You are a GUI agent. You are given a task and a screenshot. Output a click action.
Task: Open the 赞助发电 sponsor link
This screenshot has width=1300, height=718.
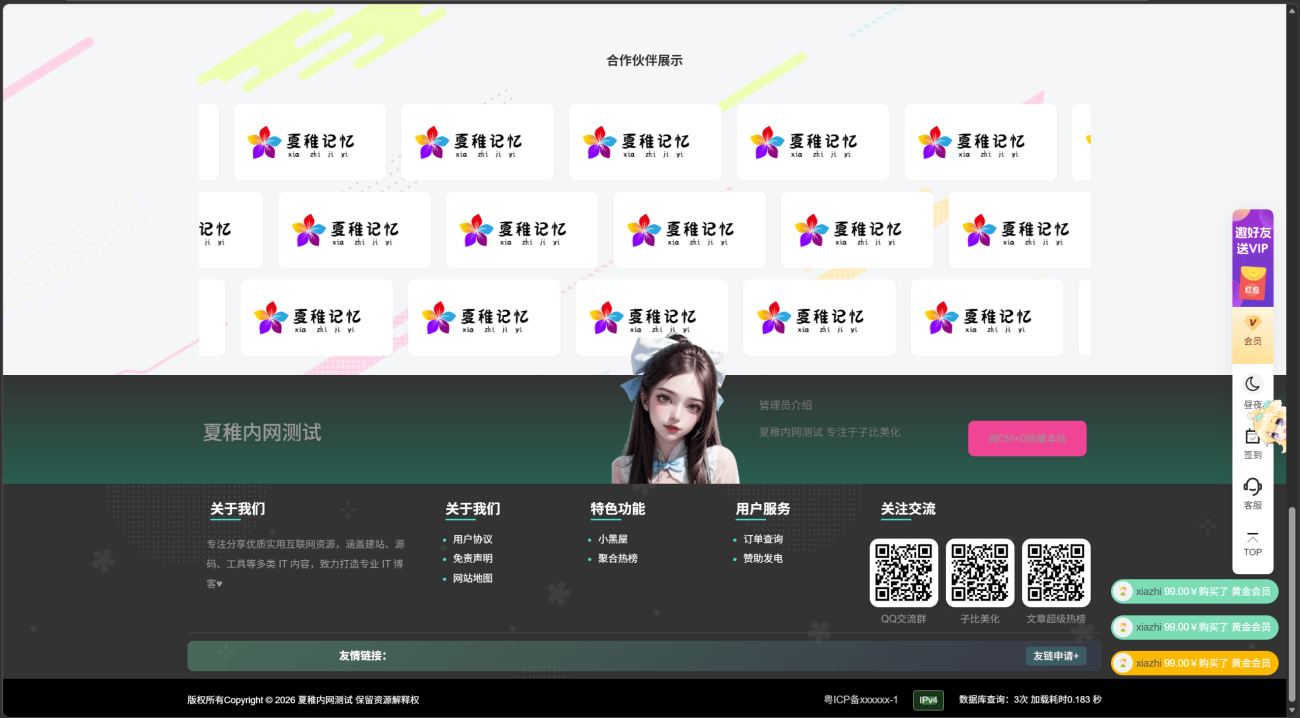762,559
